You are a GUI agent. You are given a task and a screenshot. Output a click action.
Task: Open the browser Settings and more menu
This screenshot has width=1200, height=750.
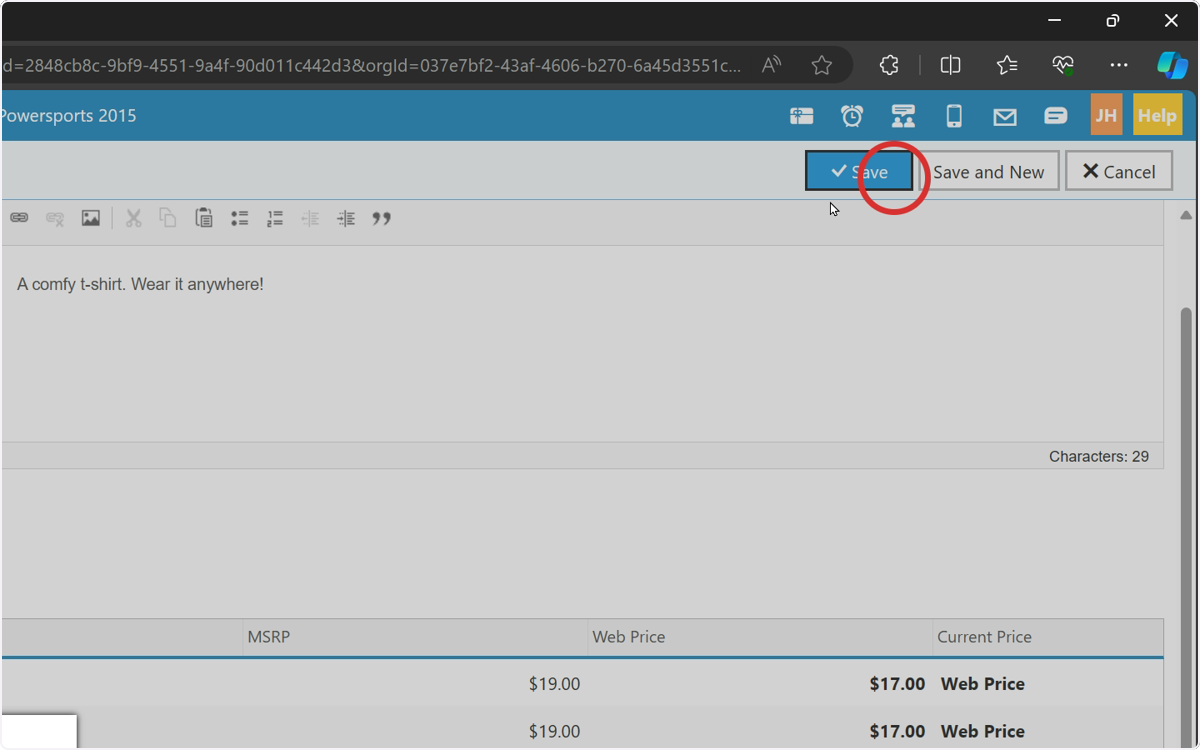(1119, 65)
